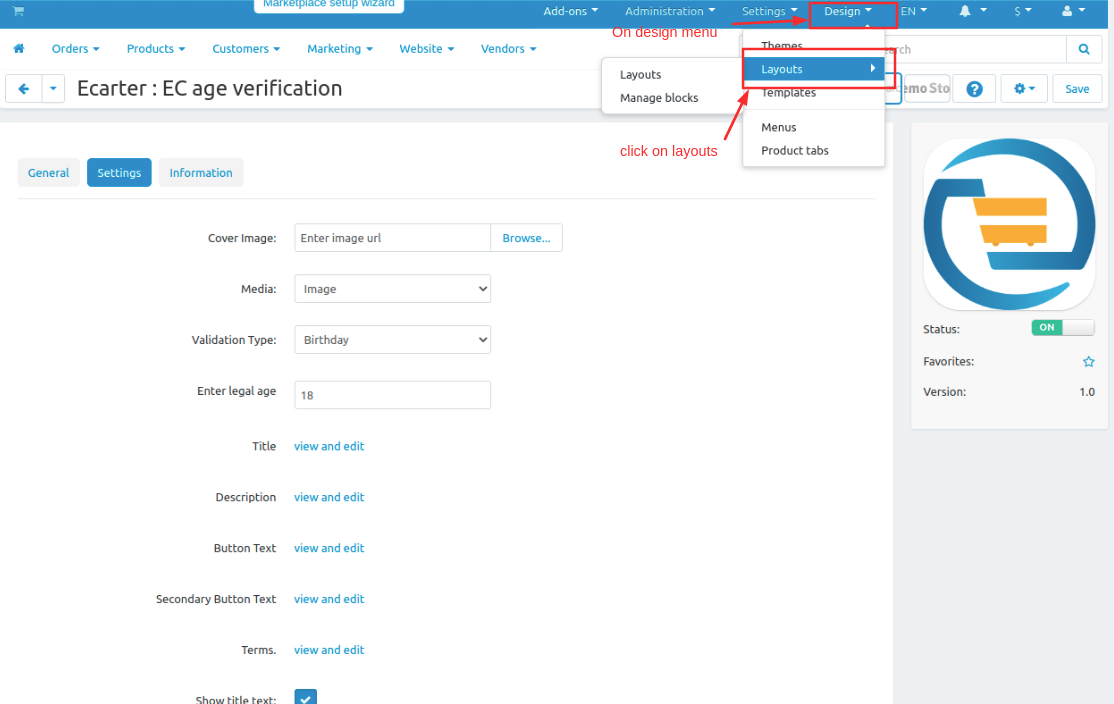Expand the Products menu
1114x704 pixels.
tap(155, 49)
